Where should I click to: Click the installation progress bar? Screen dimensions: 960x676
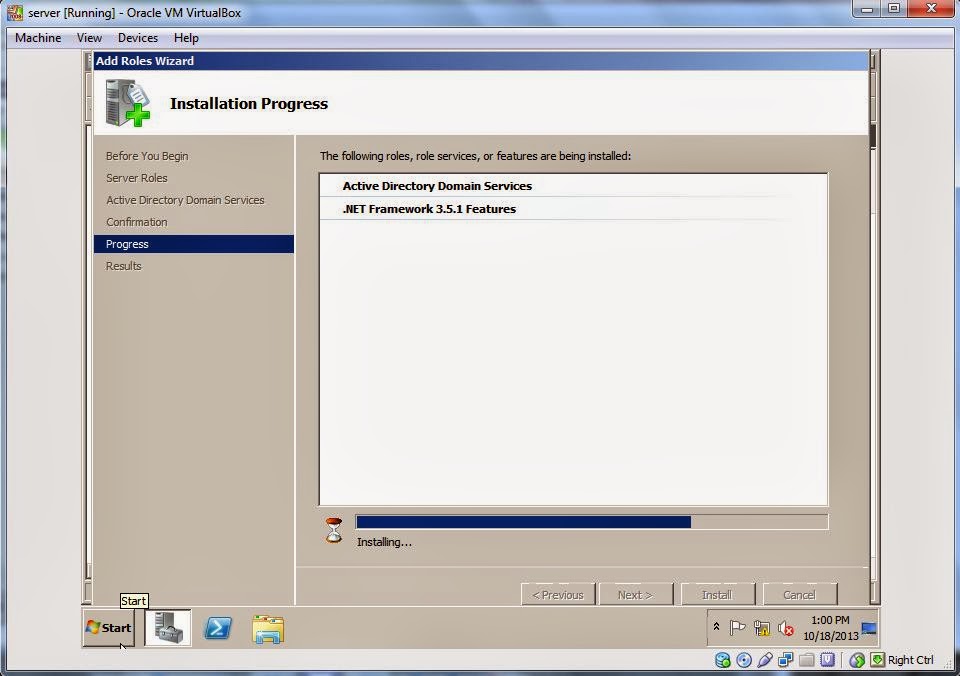pyautogui.click(x=591, y=522)
